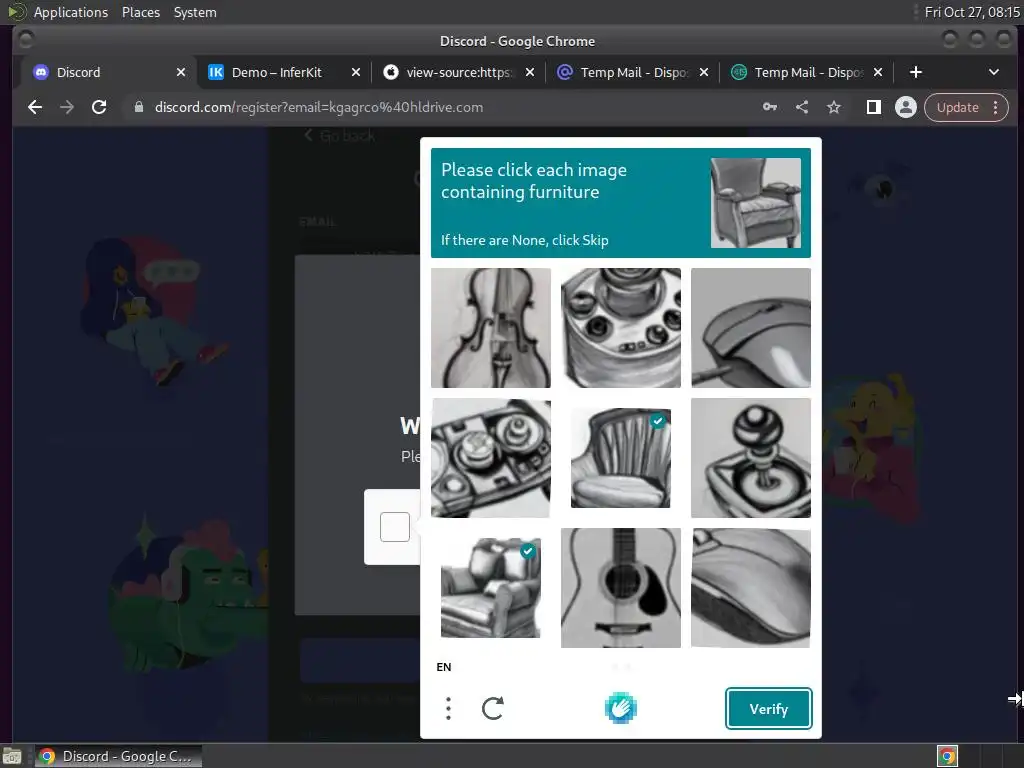Open the Chrome profile avatar menu
1024x768 pixels.
tap(905, 107)
